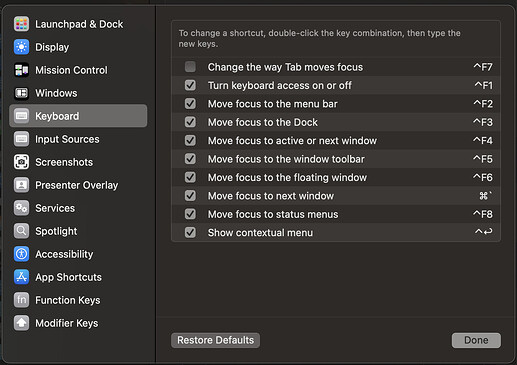The width and height of the screenshot is (517, 365).
Task: Uncheck Move focus to status menus
Action: 190,214
